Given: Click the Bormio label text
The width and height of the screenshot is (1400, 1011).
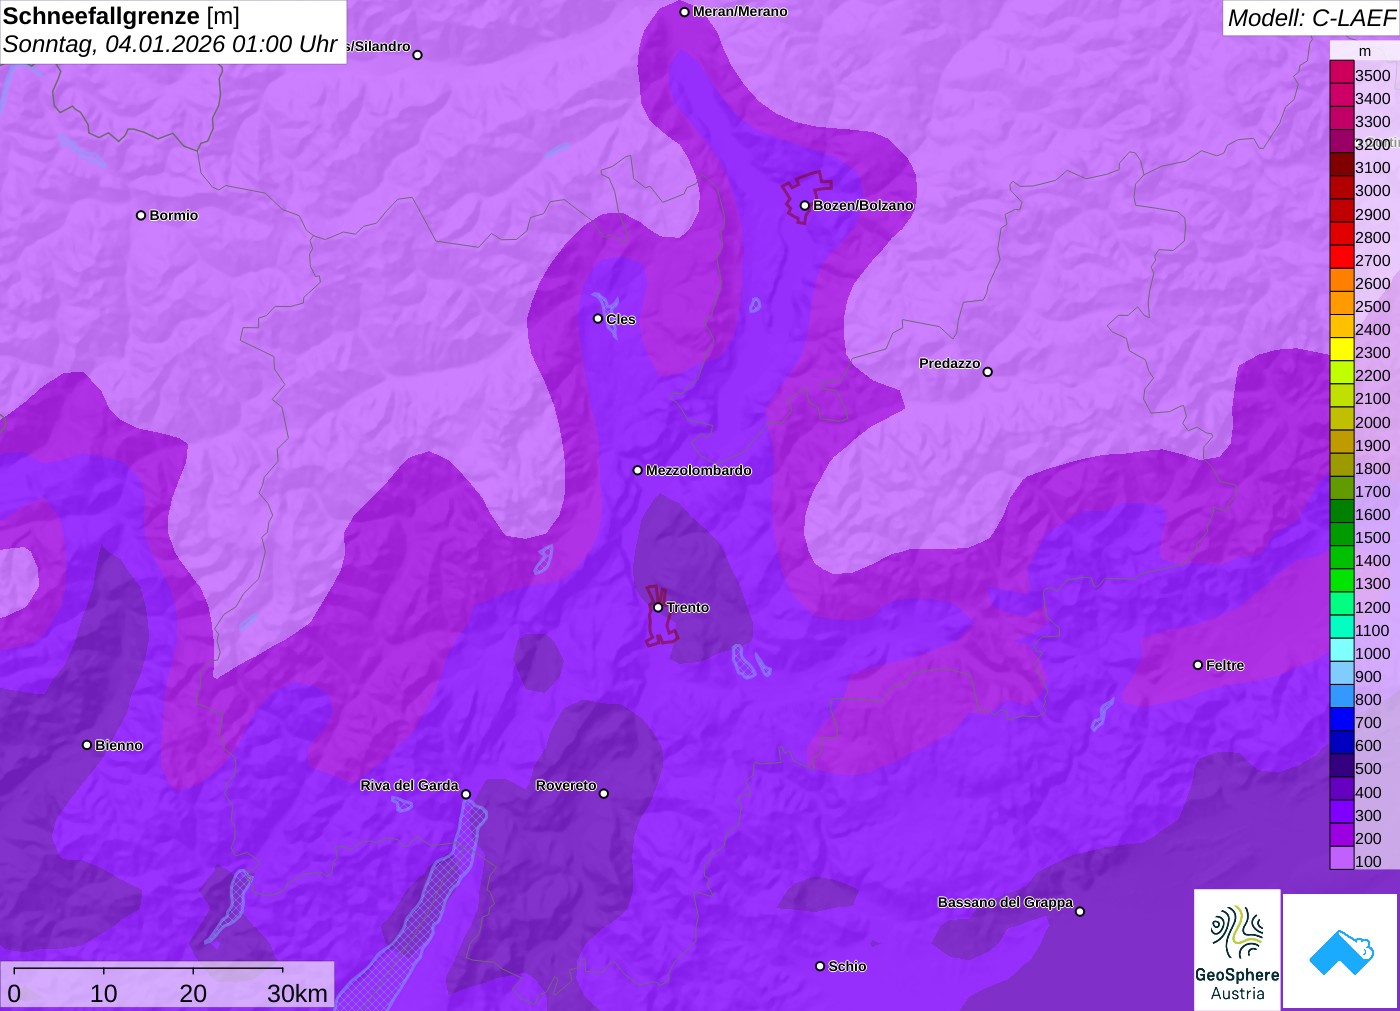Looking at the screenshot, I should 174,215.
